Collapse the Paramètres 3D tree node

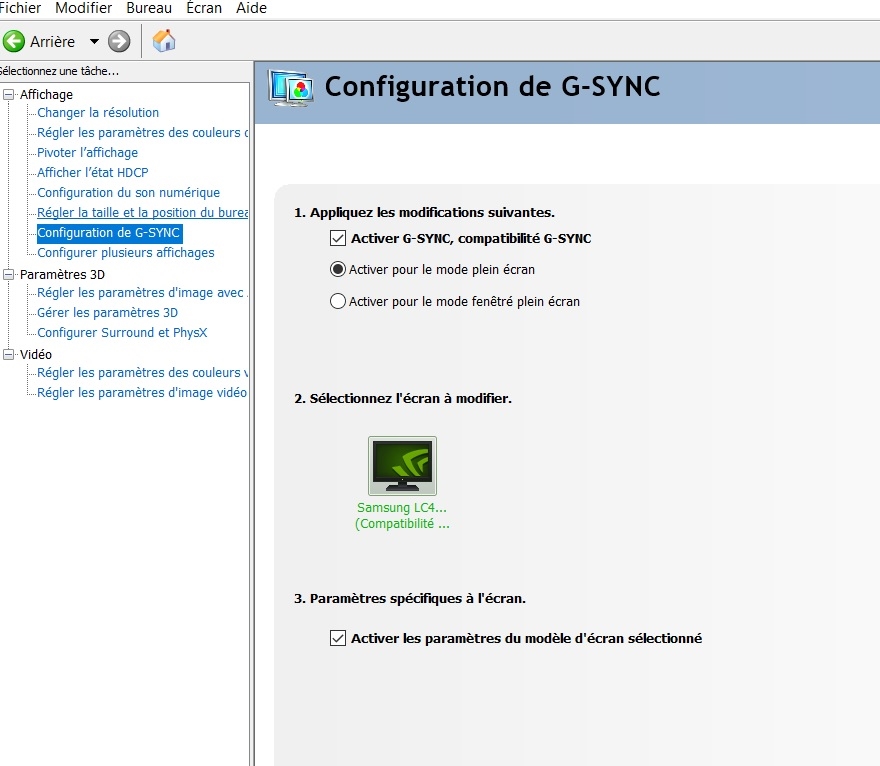tap(8, 274)
